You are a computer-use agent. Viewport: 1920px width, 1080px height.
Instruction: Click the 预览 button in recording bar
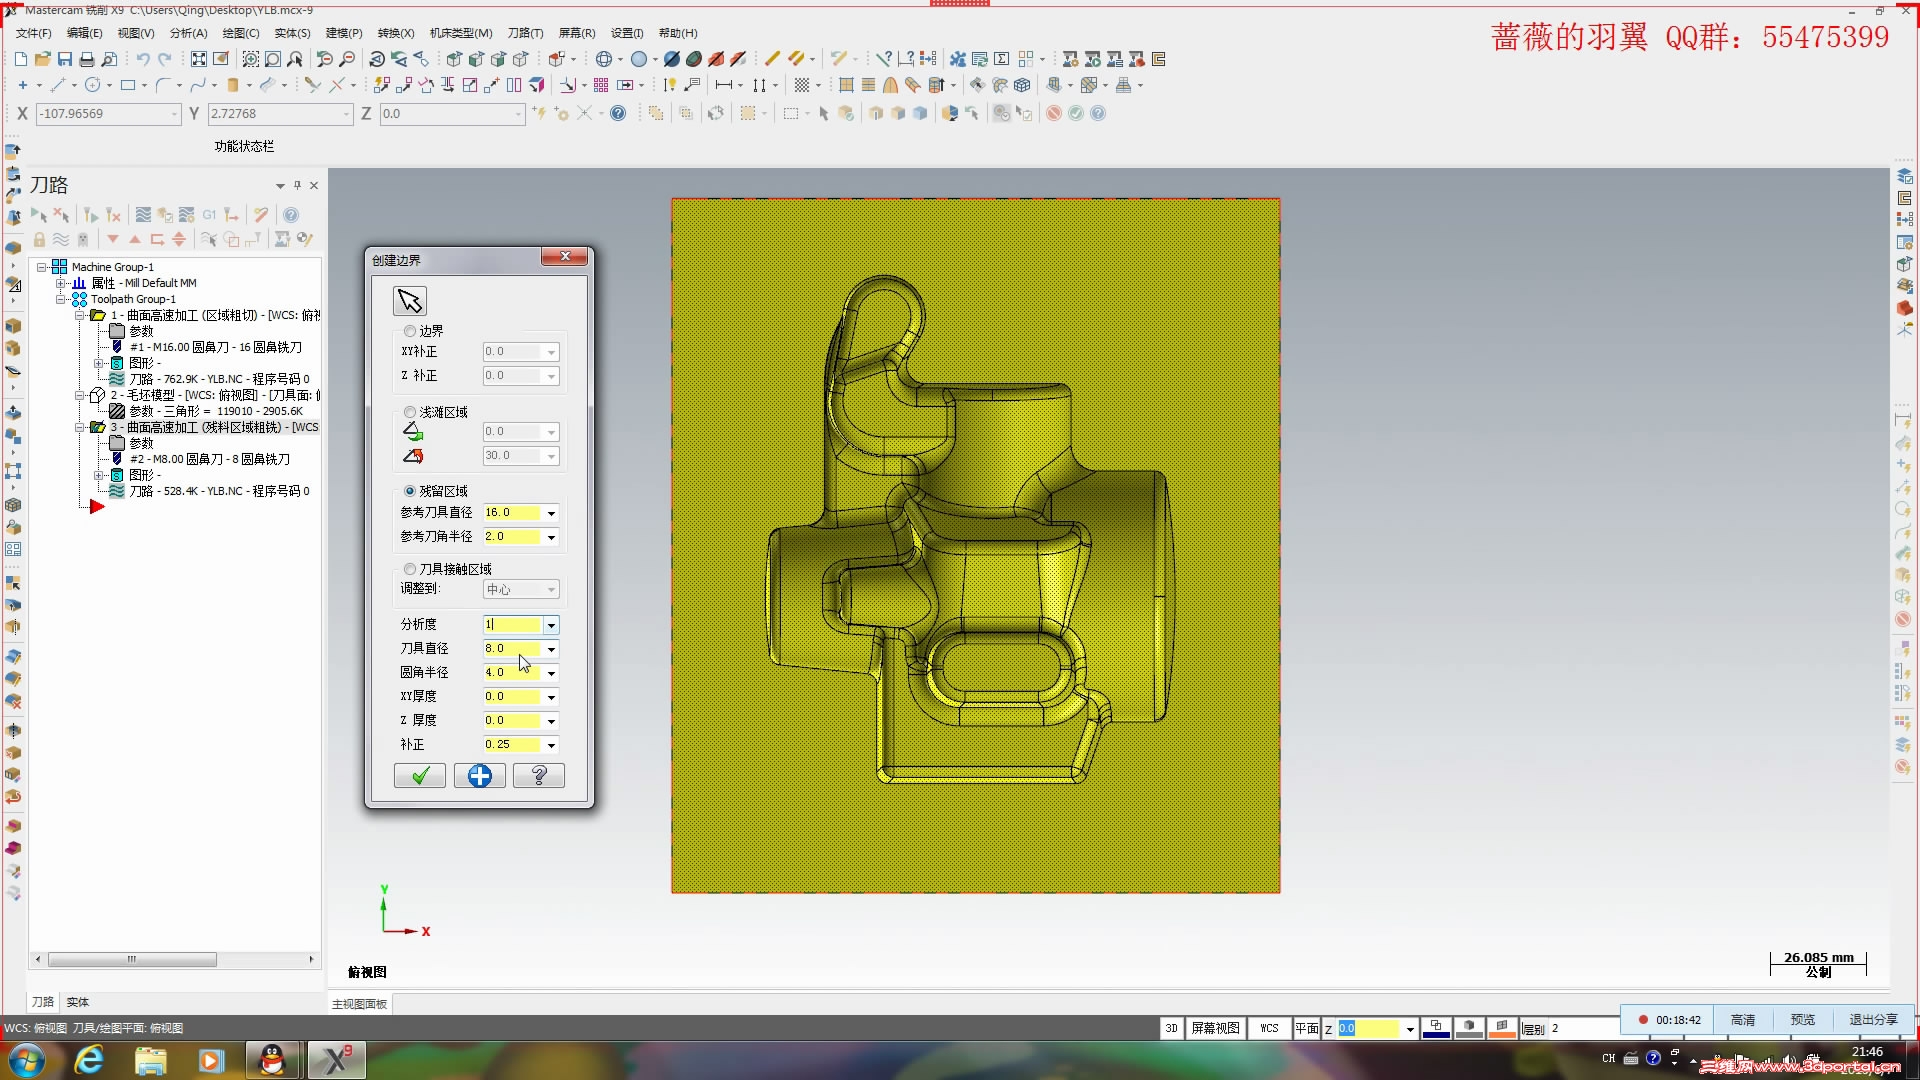click(1803, 1020)
